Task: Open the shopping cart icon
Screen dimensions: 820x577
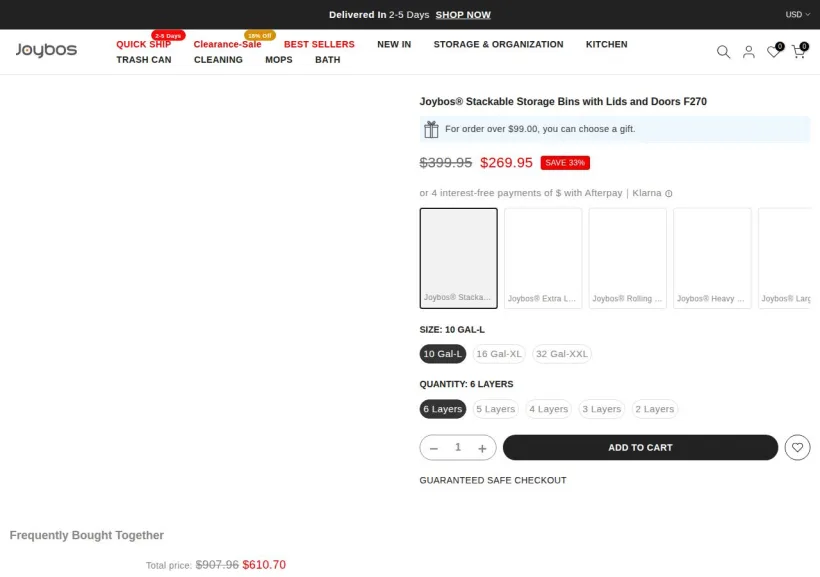Action: pos(798,52)
